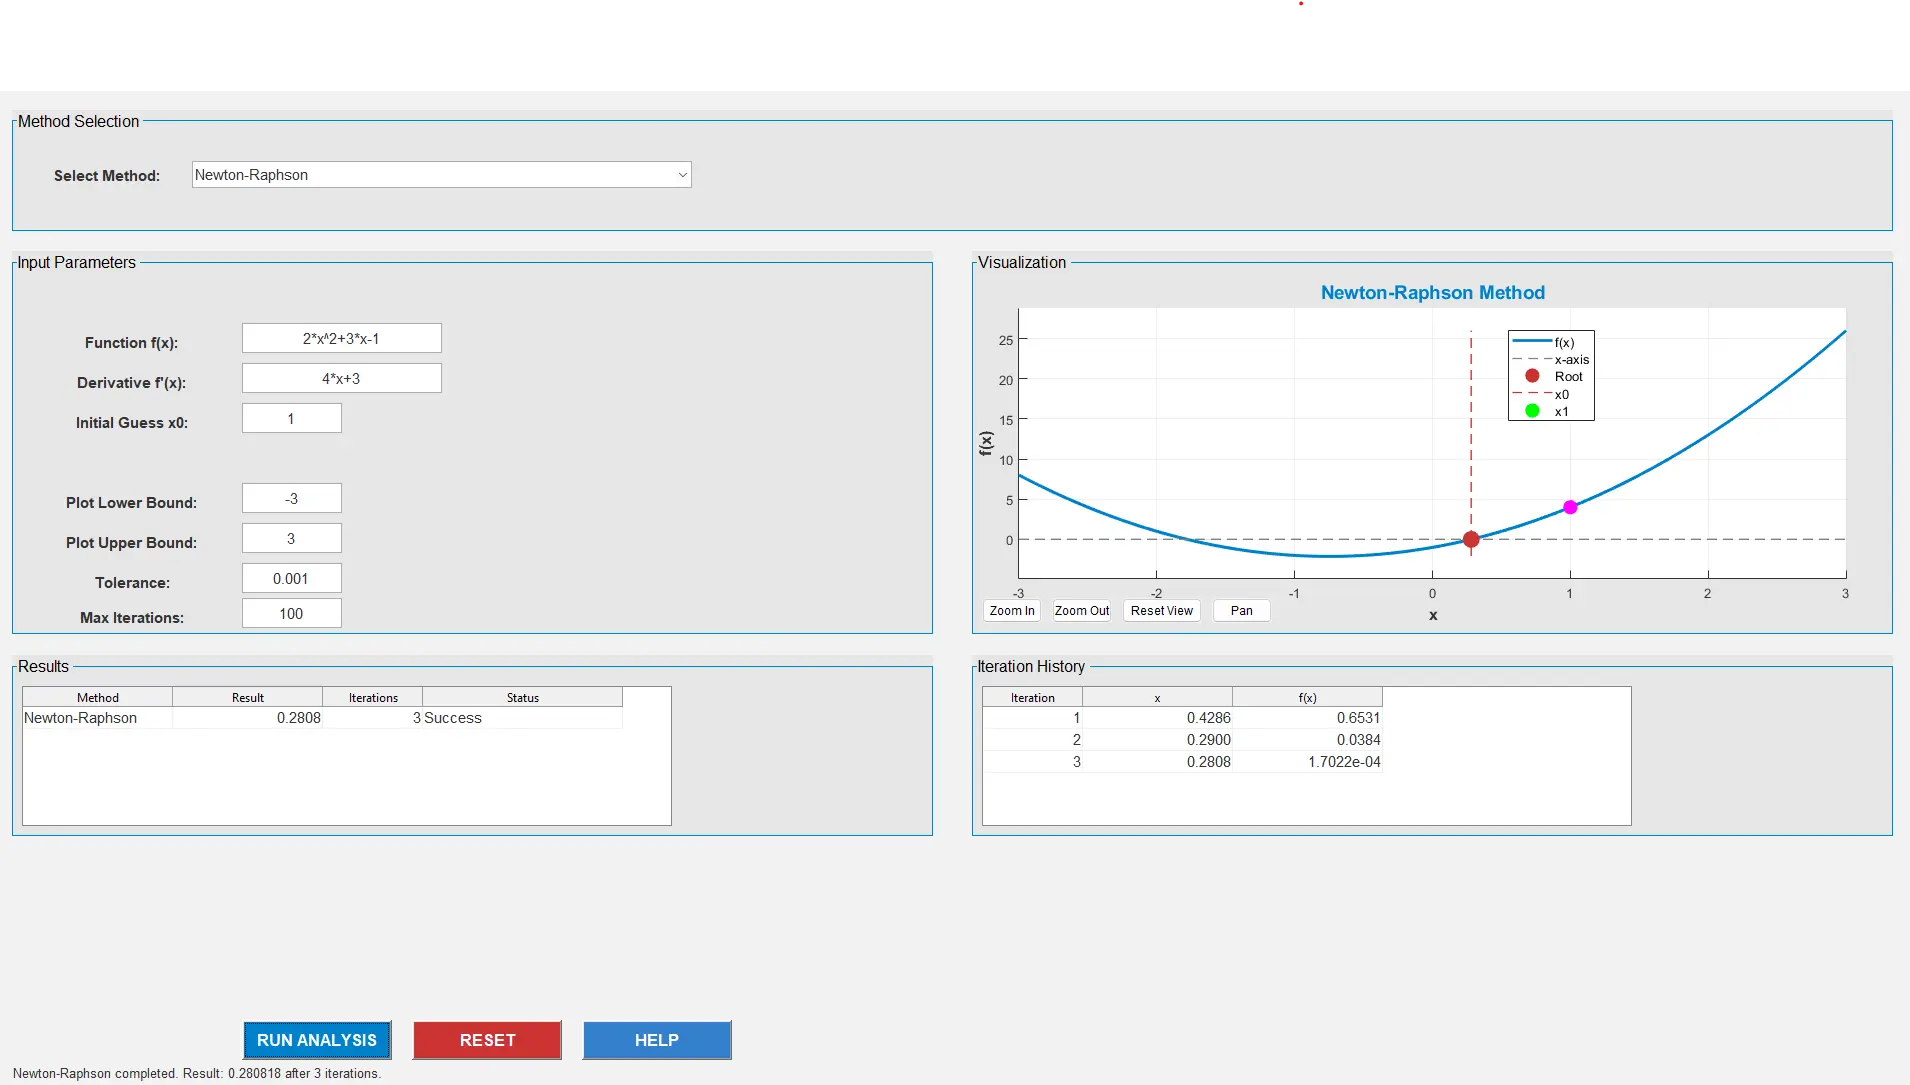Click the Derivative f'(x) field

point(341,378)
